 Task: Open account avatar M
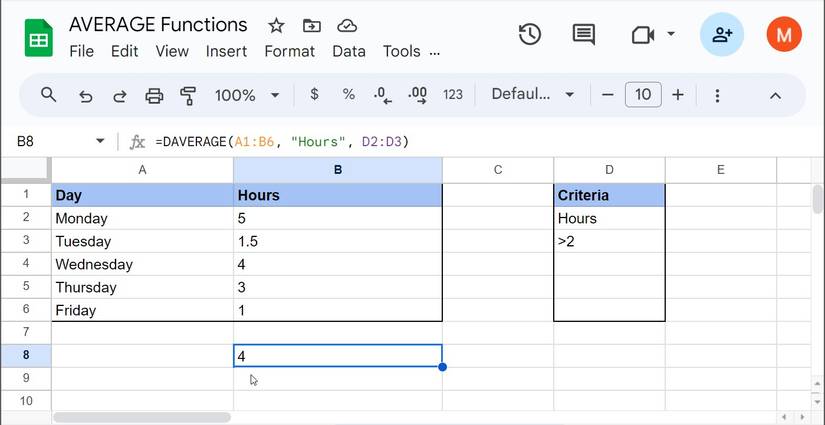pos(784,34)
